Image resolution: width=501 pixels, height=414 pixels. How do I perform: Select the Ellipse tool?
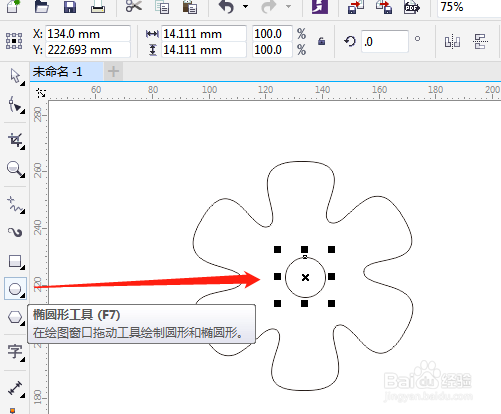click(x=15, y=289)
